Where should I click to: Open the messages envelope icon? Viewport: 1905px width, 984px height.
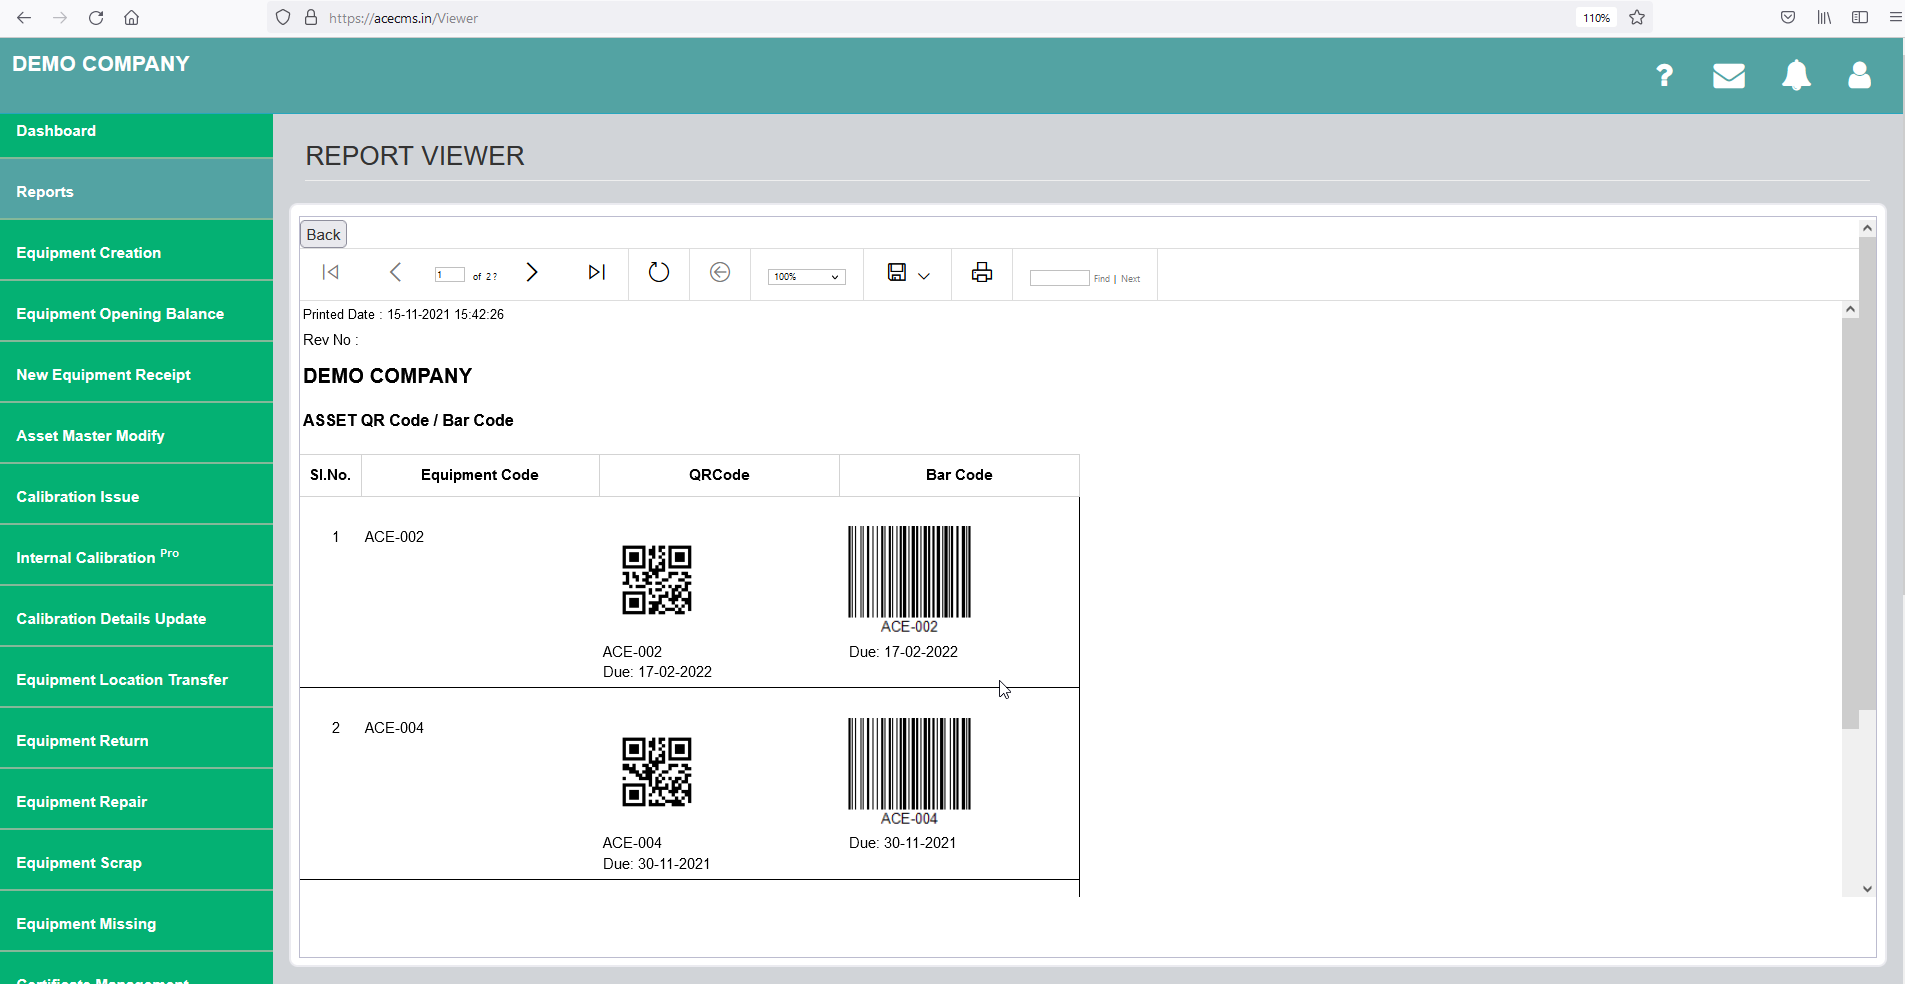[x=1729, y=75]
